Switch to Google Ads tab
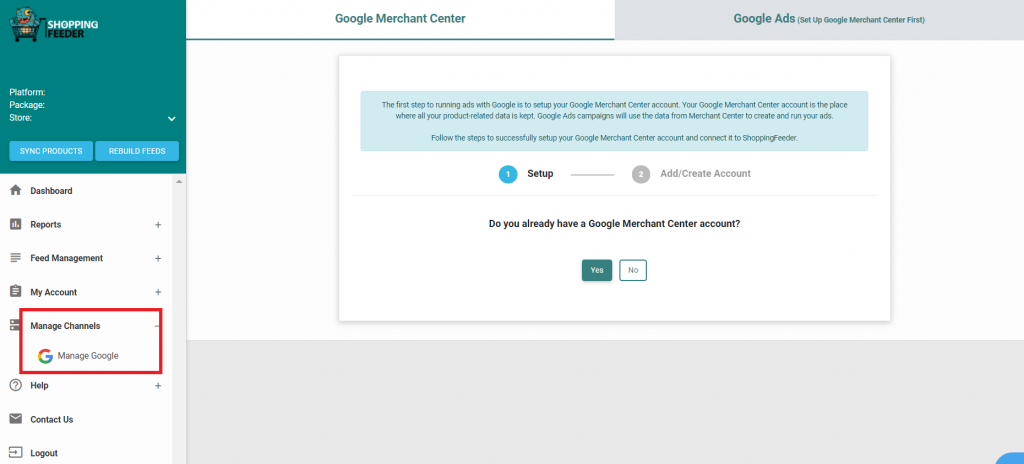Screen dimensions: 1024x464 pos(820,19)
